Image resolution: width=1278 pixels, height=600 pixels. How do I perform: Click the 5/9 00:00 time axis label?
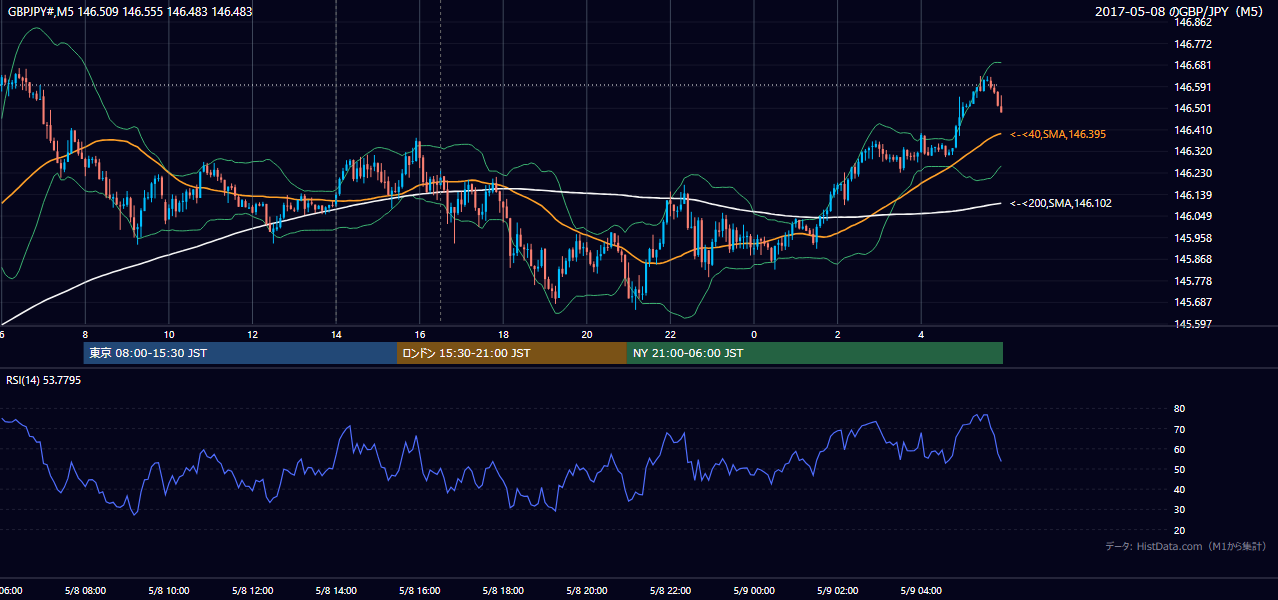pyautogui.click(x=754, y=591)
